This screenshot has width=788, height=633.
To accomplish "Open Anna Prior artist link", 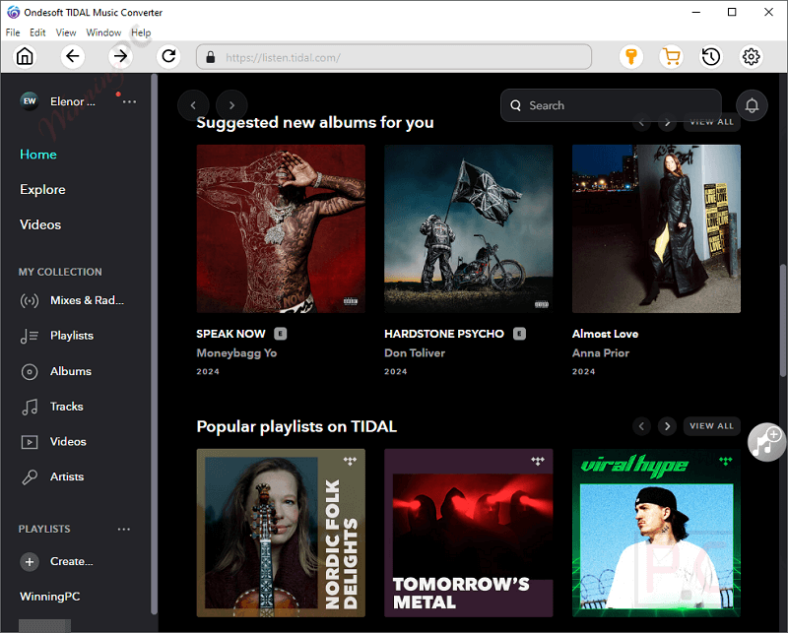I will coord(601,353).
